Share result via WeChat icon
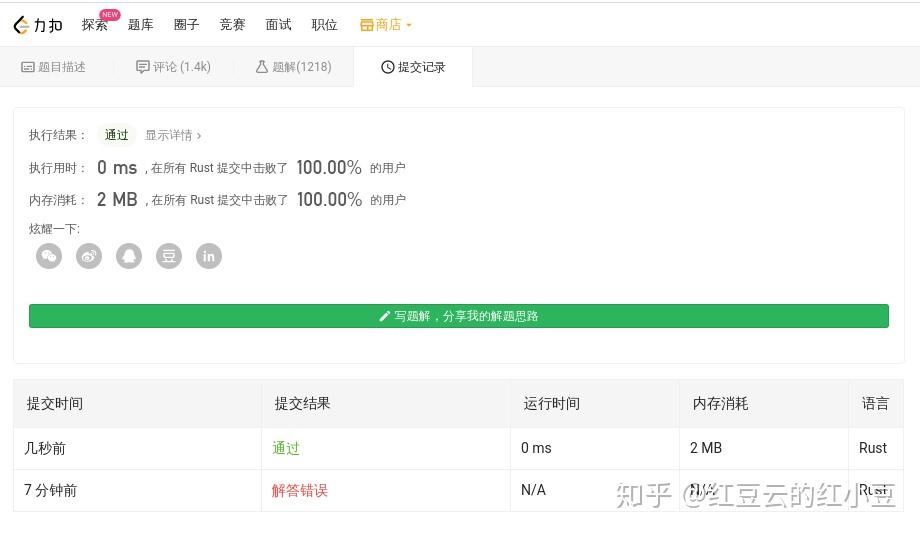 pos(49,256)
